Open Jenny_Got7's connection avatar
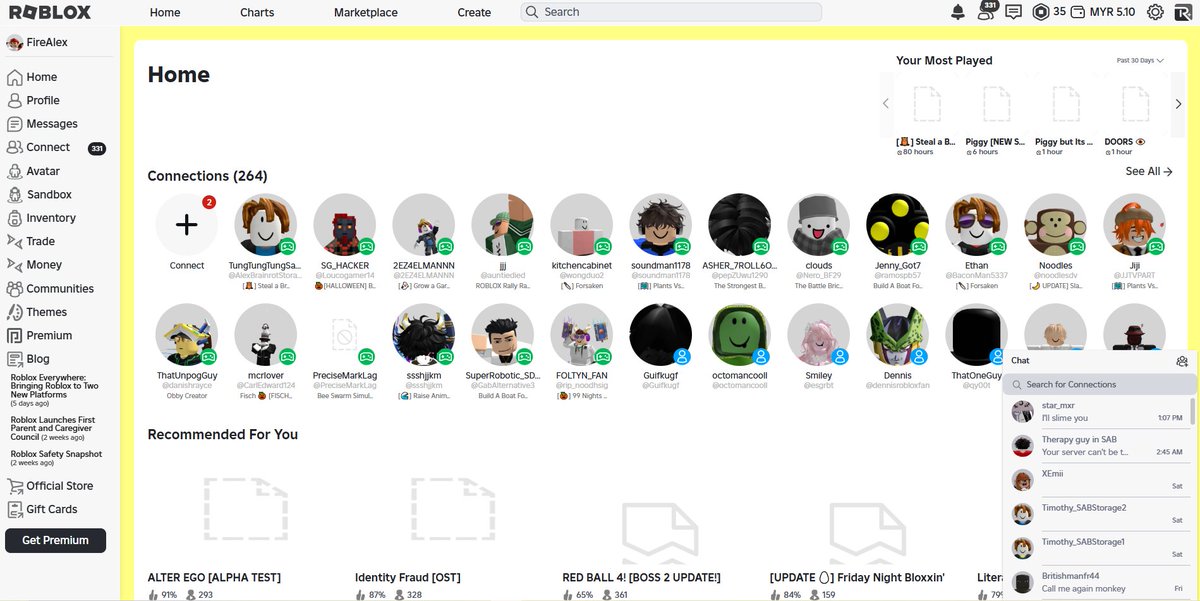This screenshot has height=601, width=1200. click(898, 225)
